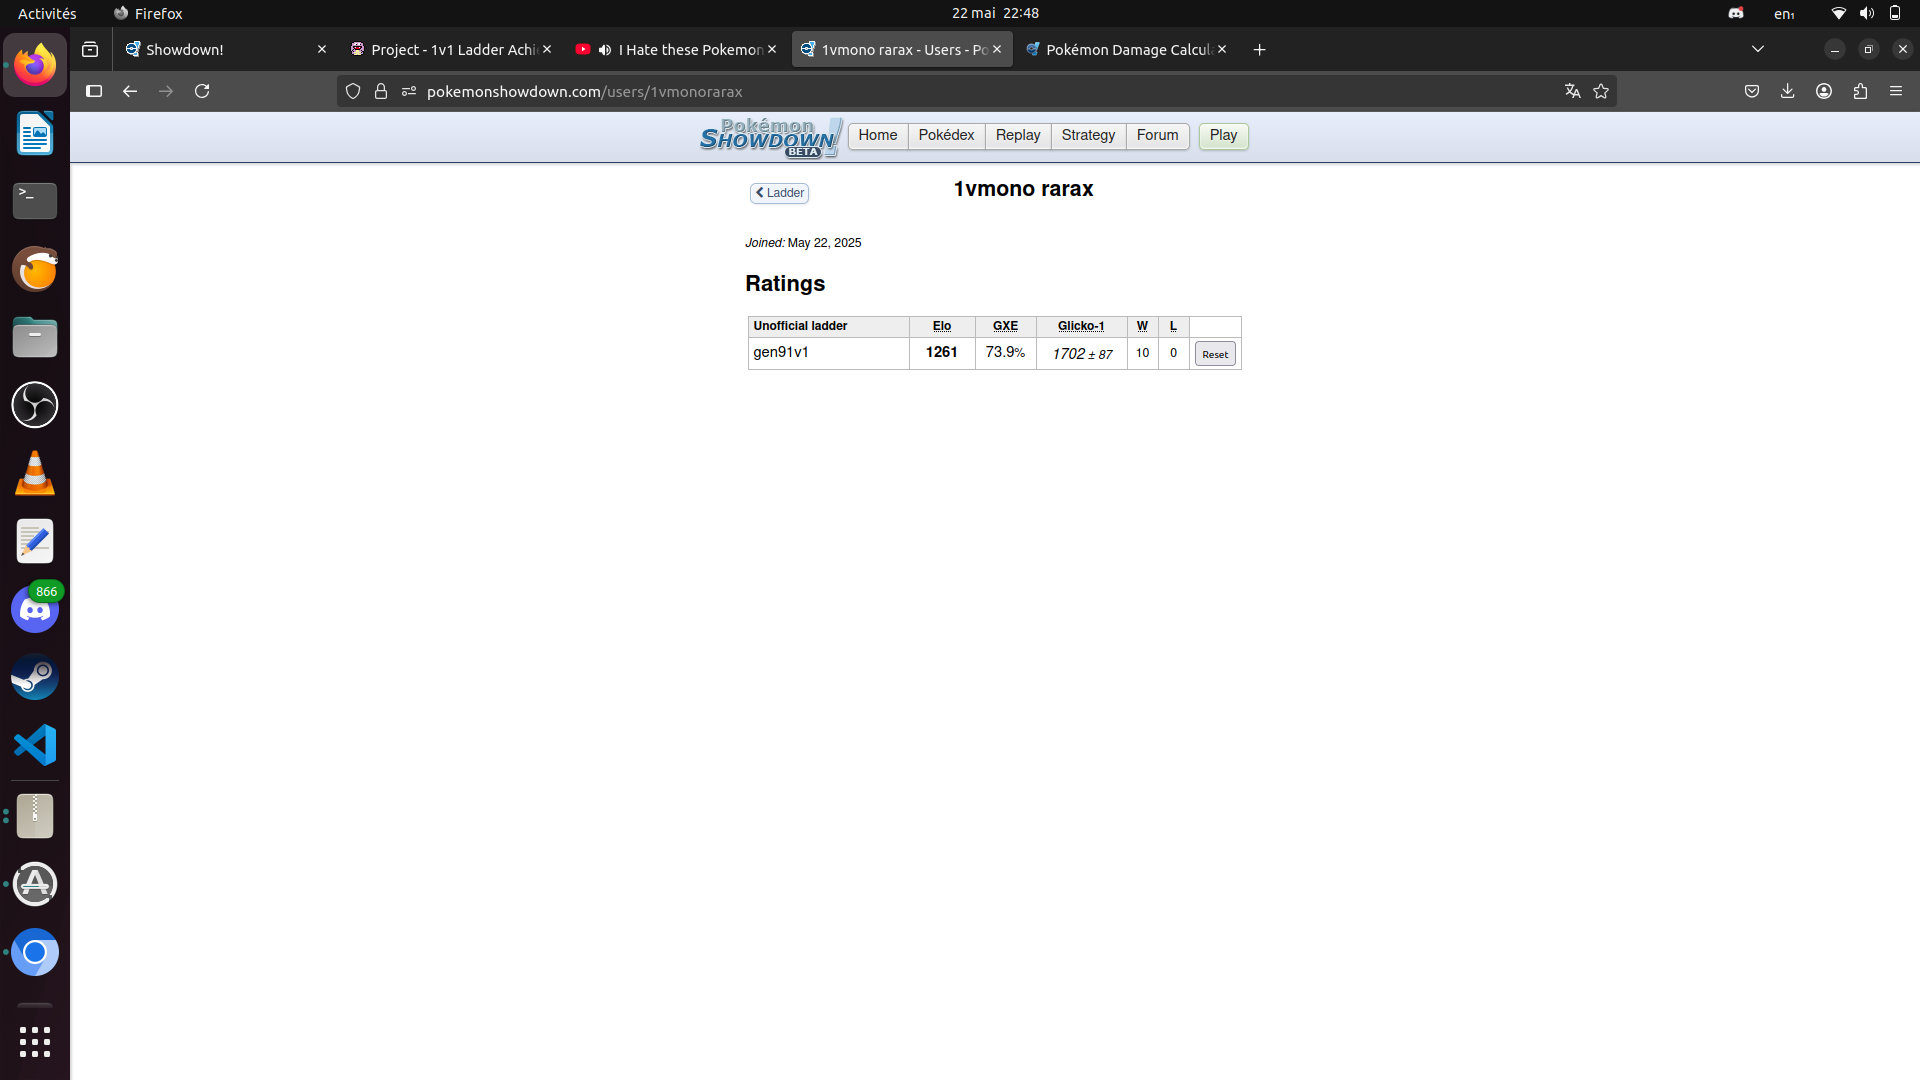
Task: View site security padlock info
Action: coord(381,91)
